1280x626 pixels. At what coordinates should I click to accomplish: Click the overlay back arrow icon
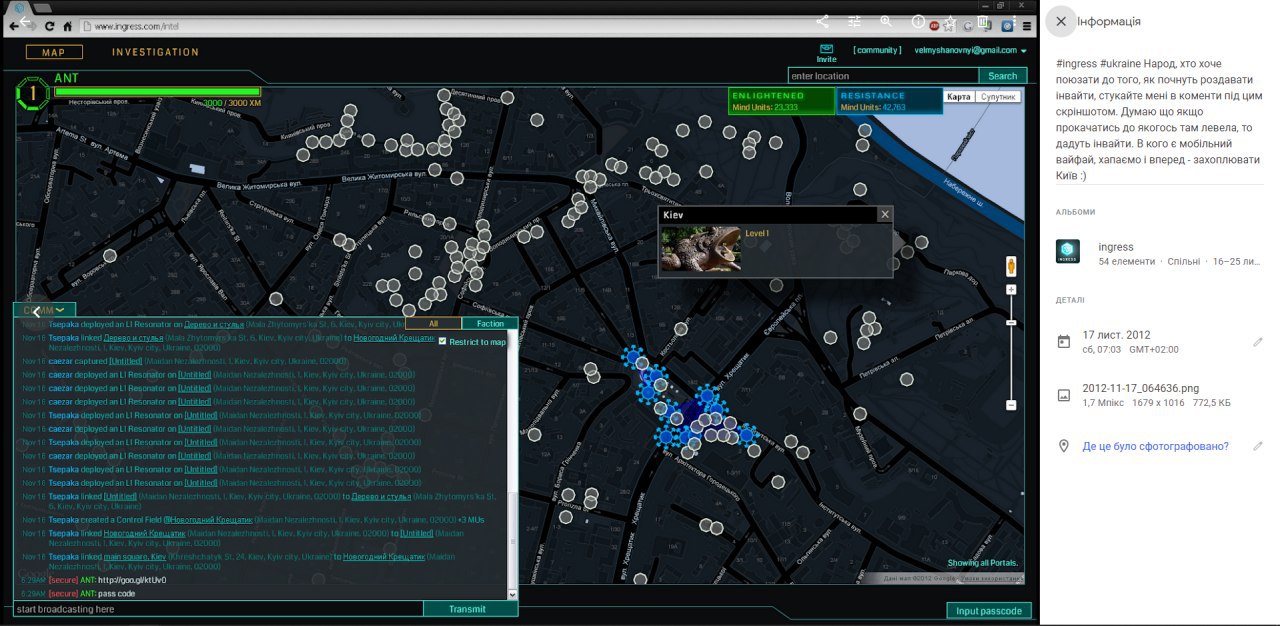[x=27, y=21]
